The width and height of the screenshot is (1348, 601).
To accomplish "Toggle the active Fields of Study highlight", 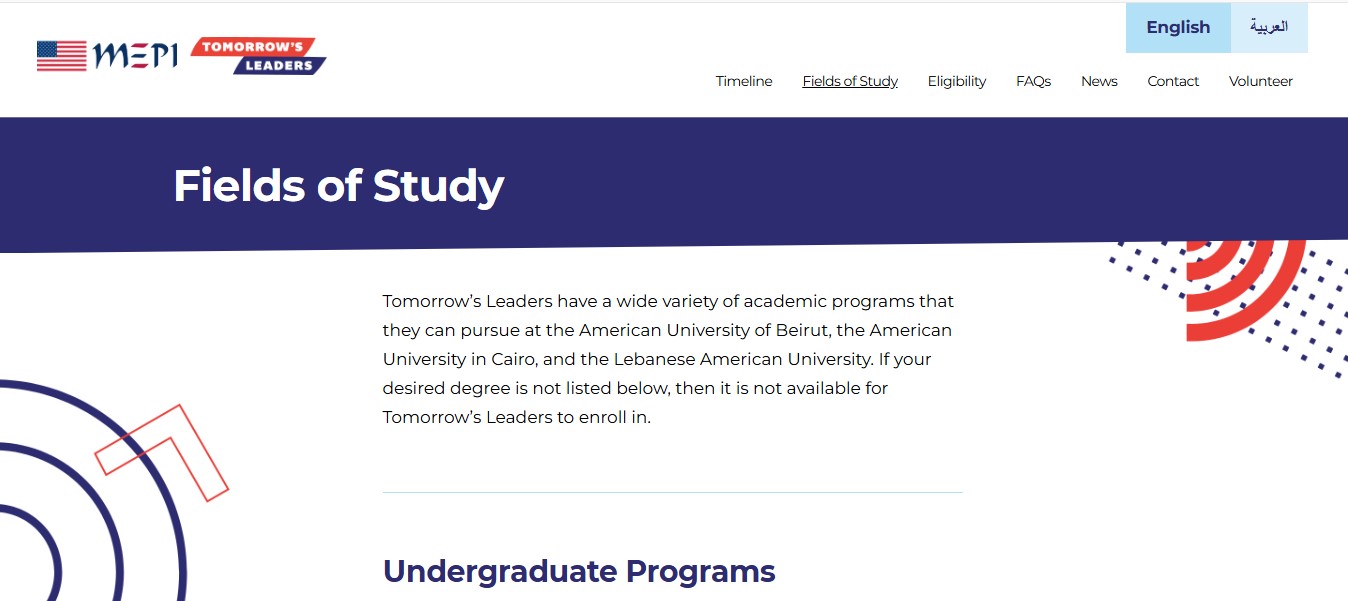I will pyautogui.click(x=850, y=81).
